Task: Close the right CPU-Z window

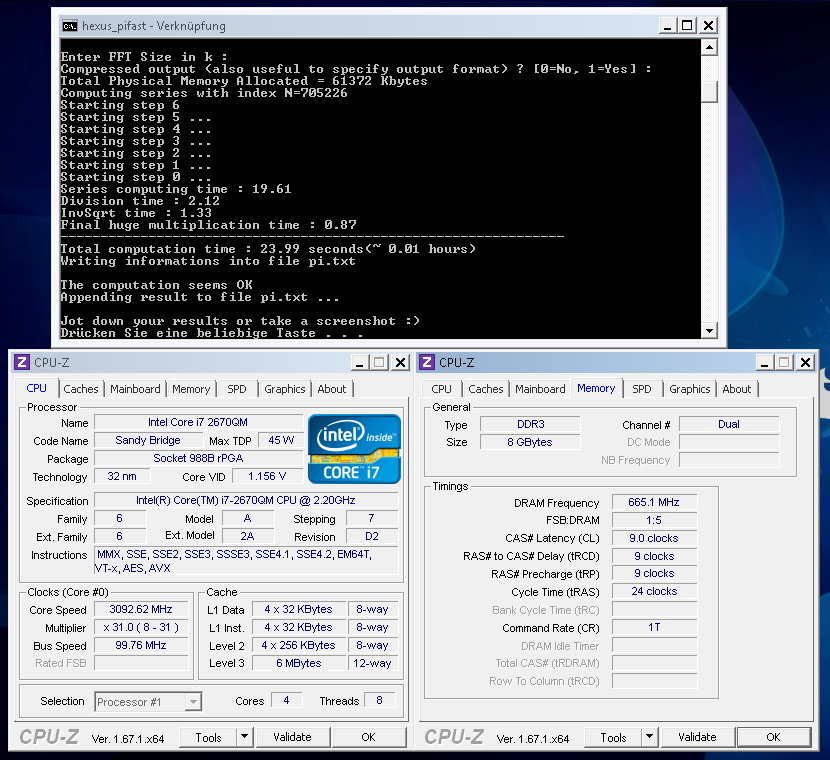Action: tap(806, 363)
